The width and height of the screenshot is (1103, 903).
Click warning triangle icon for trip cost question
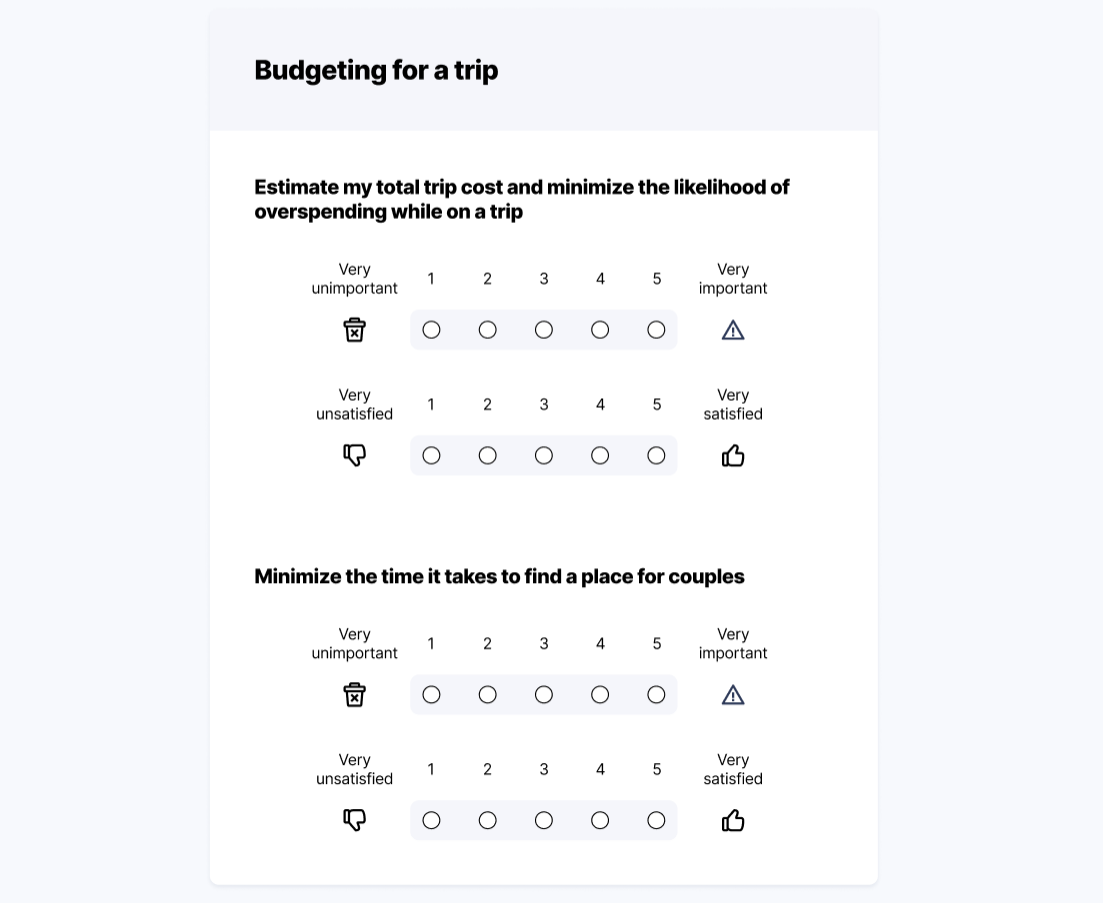tap(733, 330)
